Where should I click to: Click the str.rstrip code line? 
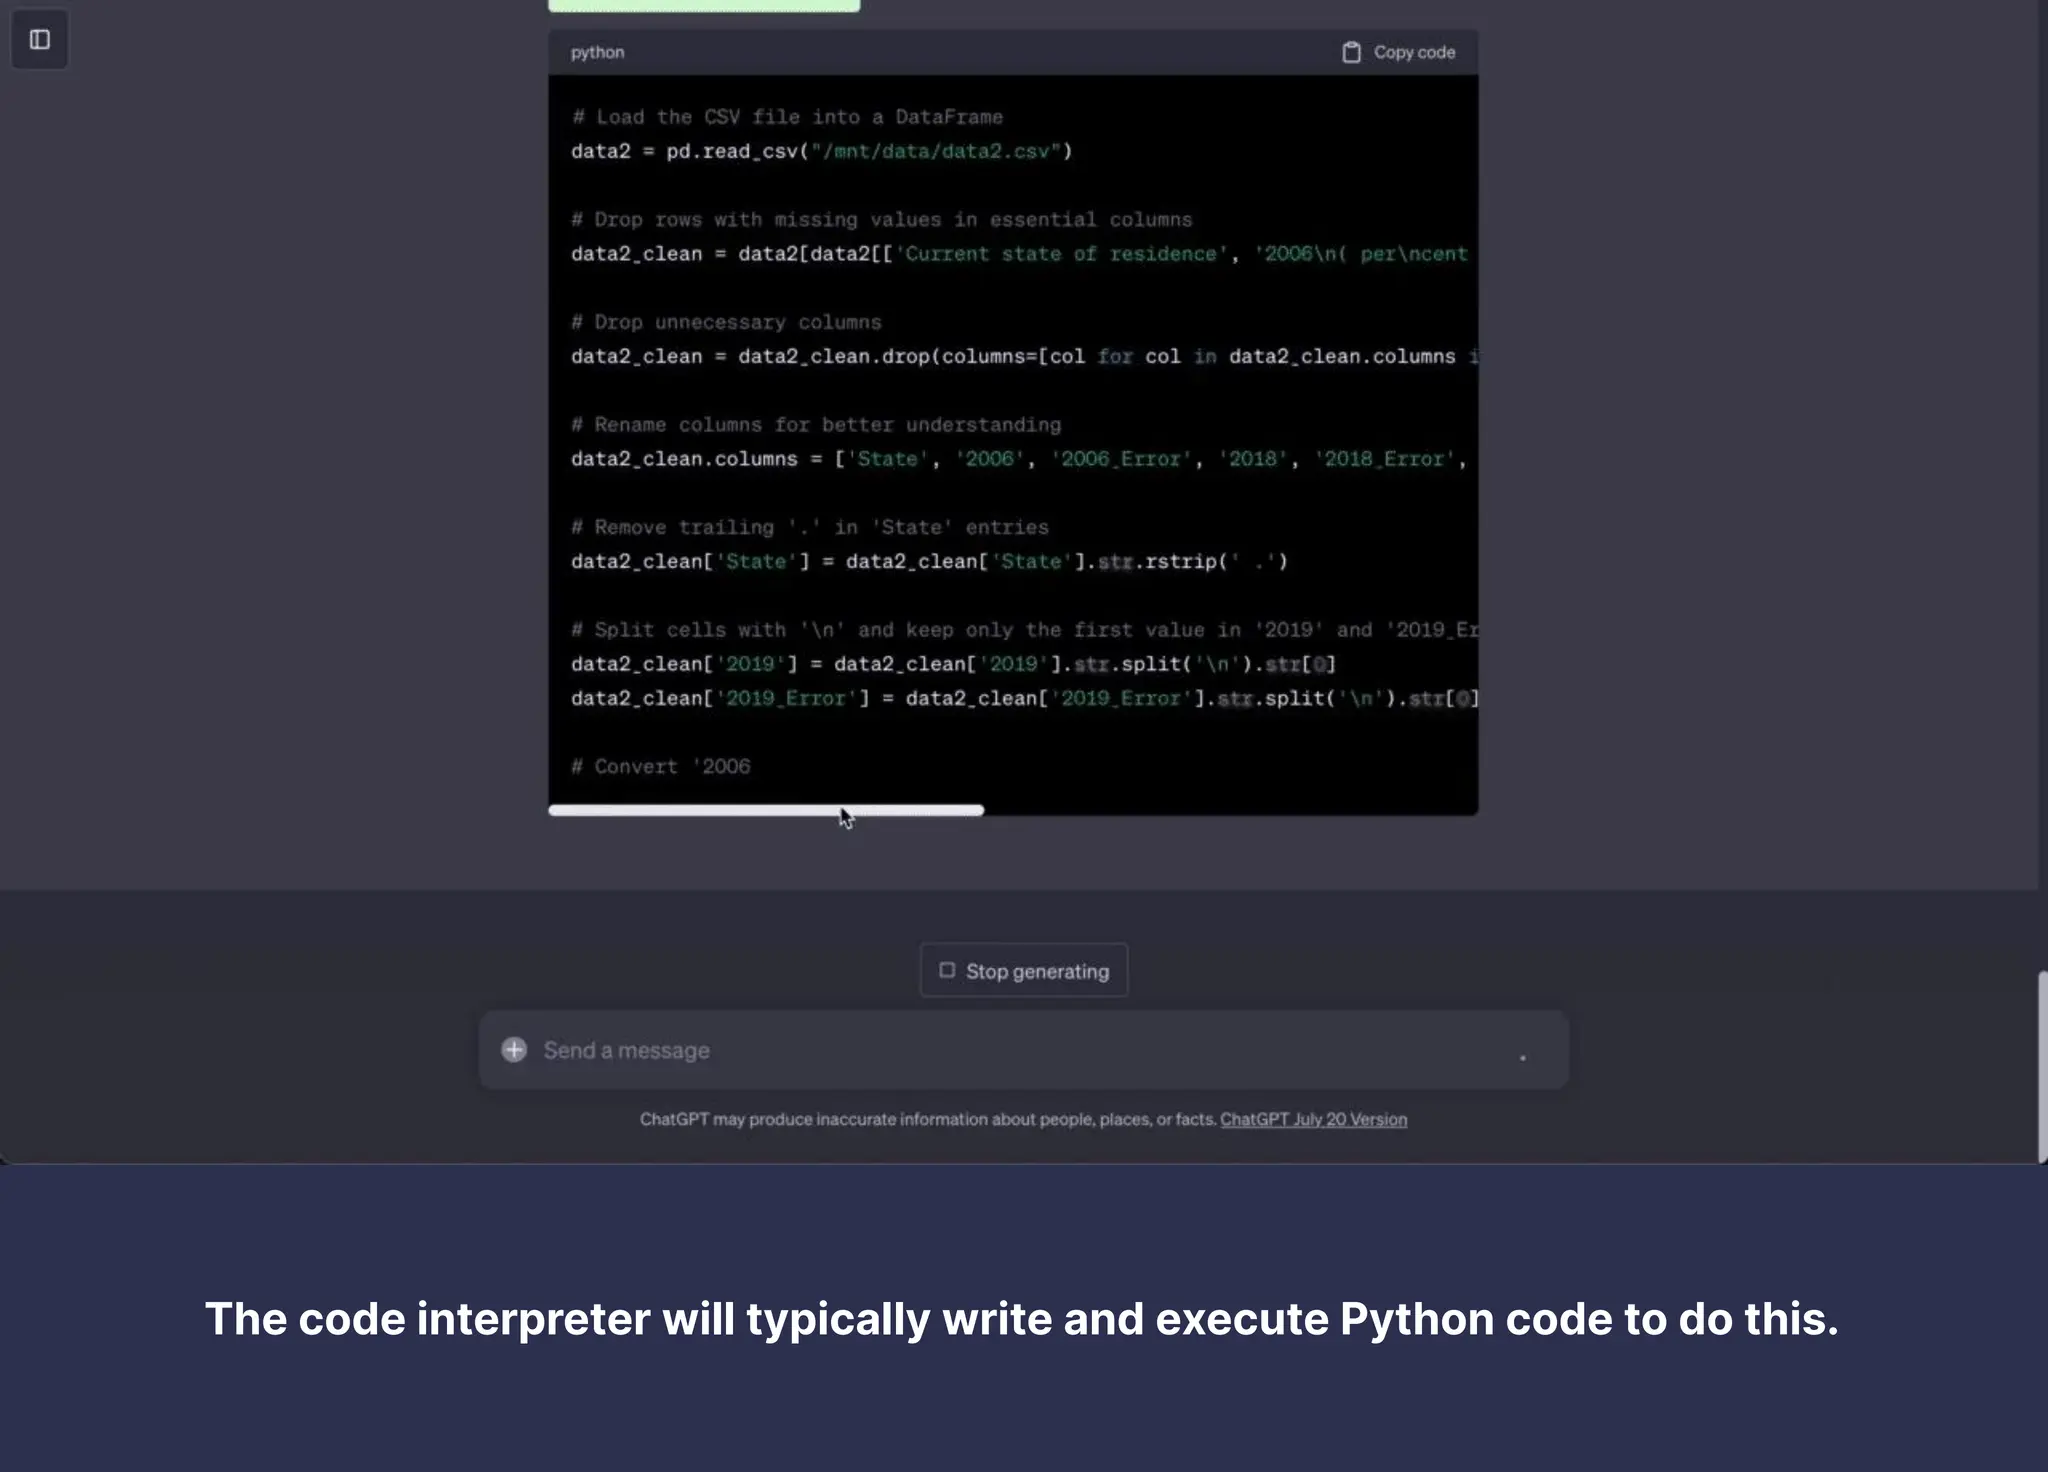[x=928, y=561]
